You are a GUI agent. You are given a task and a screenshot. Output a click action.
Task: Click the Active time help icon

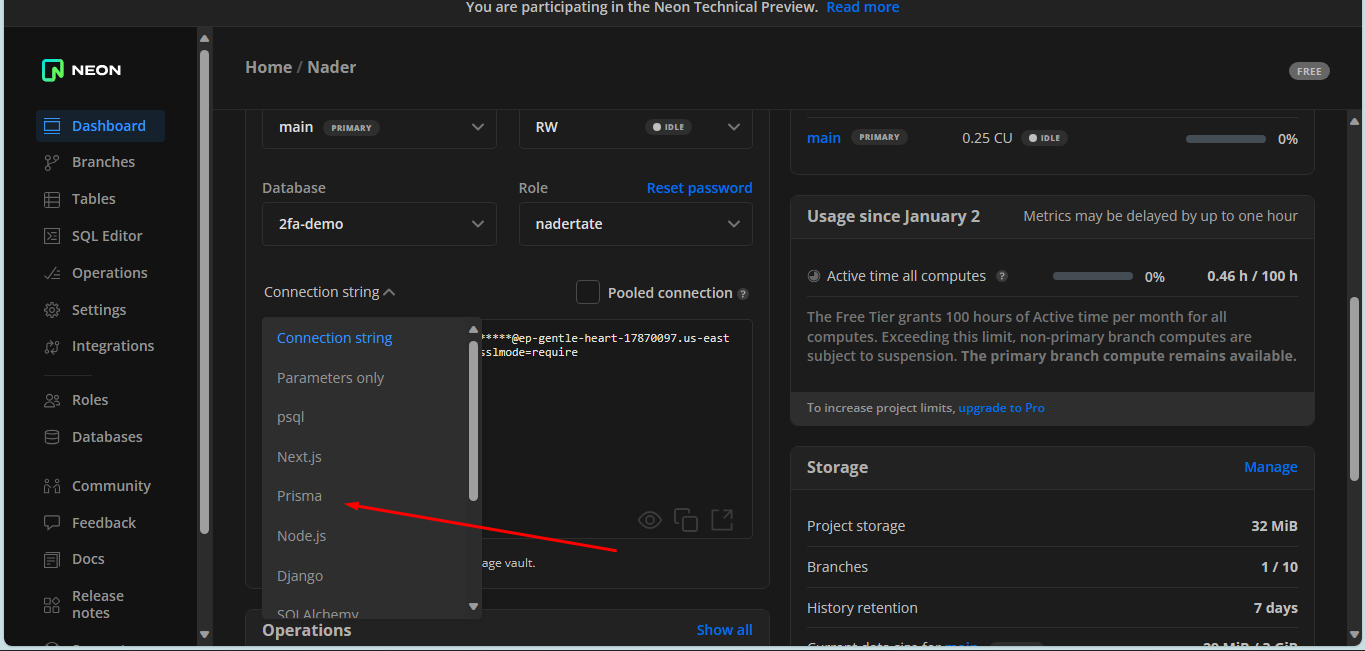point(1002,276)
